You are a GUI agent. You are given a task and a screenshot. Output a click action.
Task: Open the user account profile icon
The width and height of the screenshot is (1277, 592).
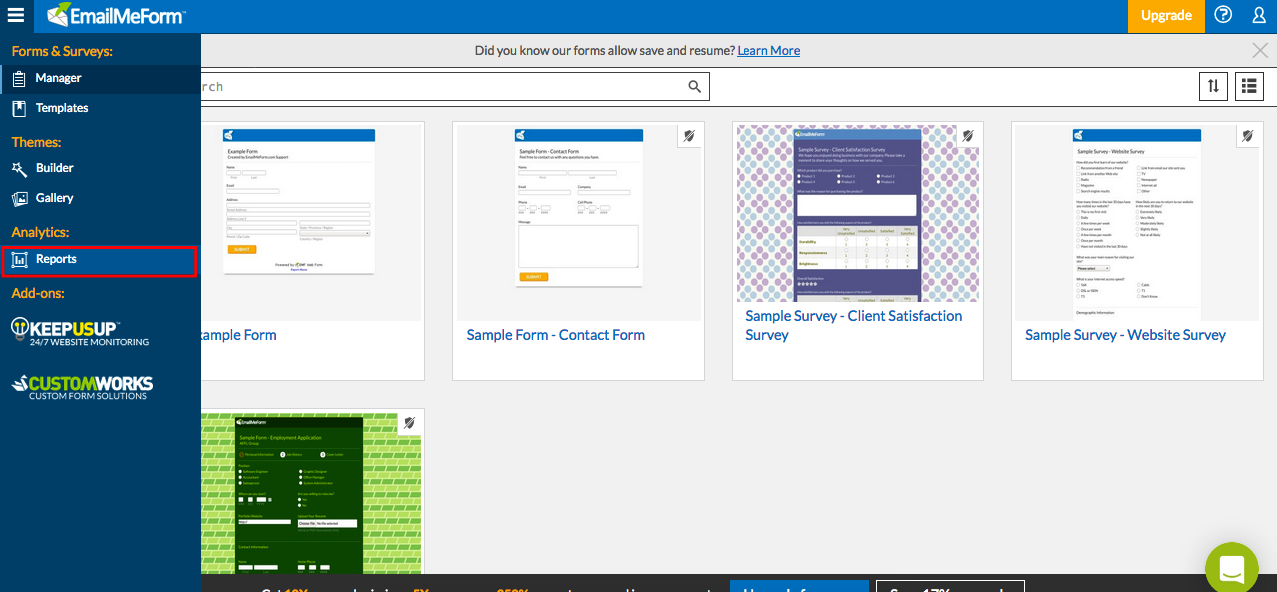point(1259,15)
